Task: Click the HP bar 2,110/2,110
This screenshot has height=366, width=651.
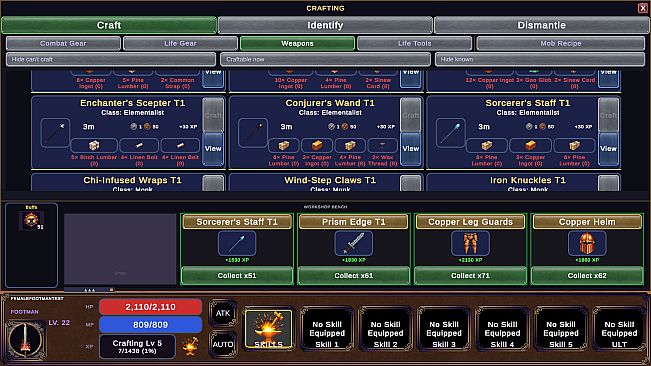Action: coord(150,307)
